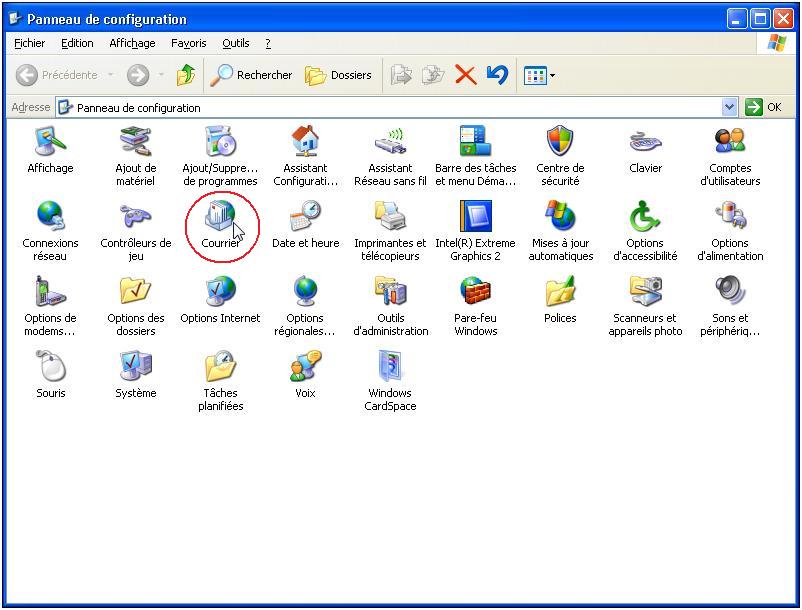Open the Courrier mail icon
This screenshot has width=802, height=610.
[220, 216]
